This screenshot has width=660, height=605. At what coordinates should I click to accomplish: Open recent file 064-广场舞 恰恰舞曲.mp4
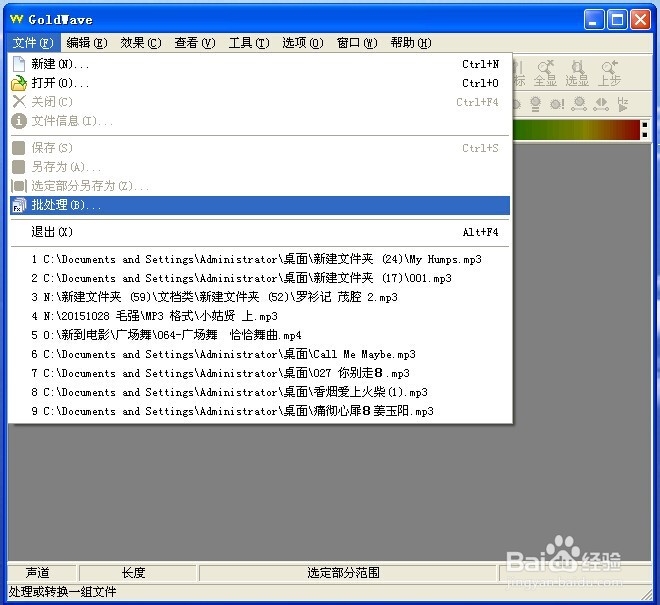point(260,335)
